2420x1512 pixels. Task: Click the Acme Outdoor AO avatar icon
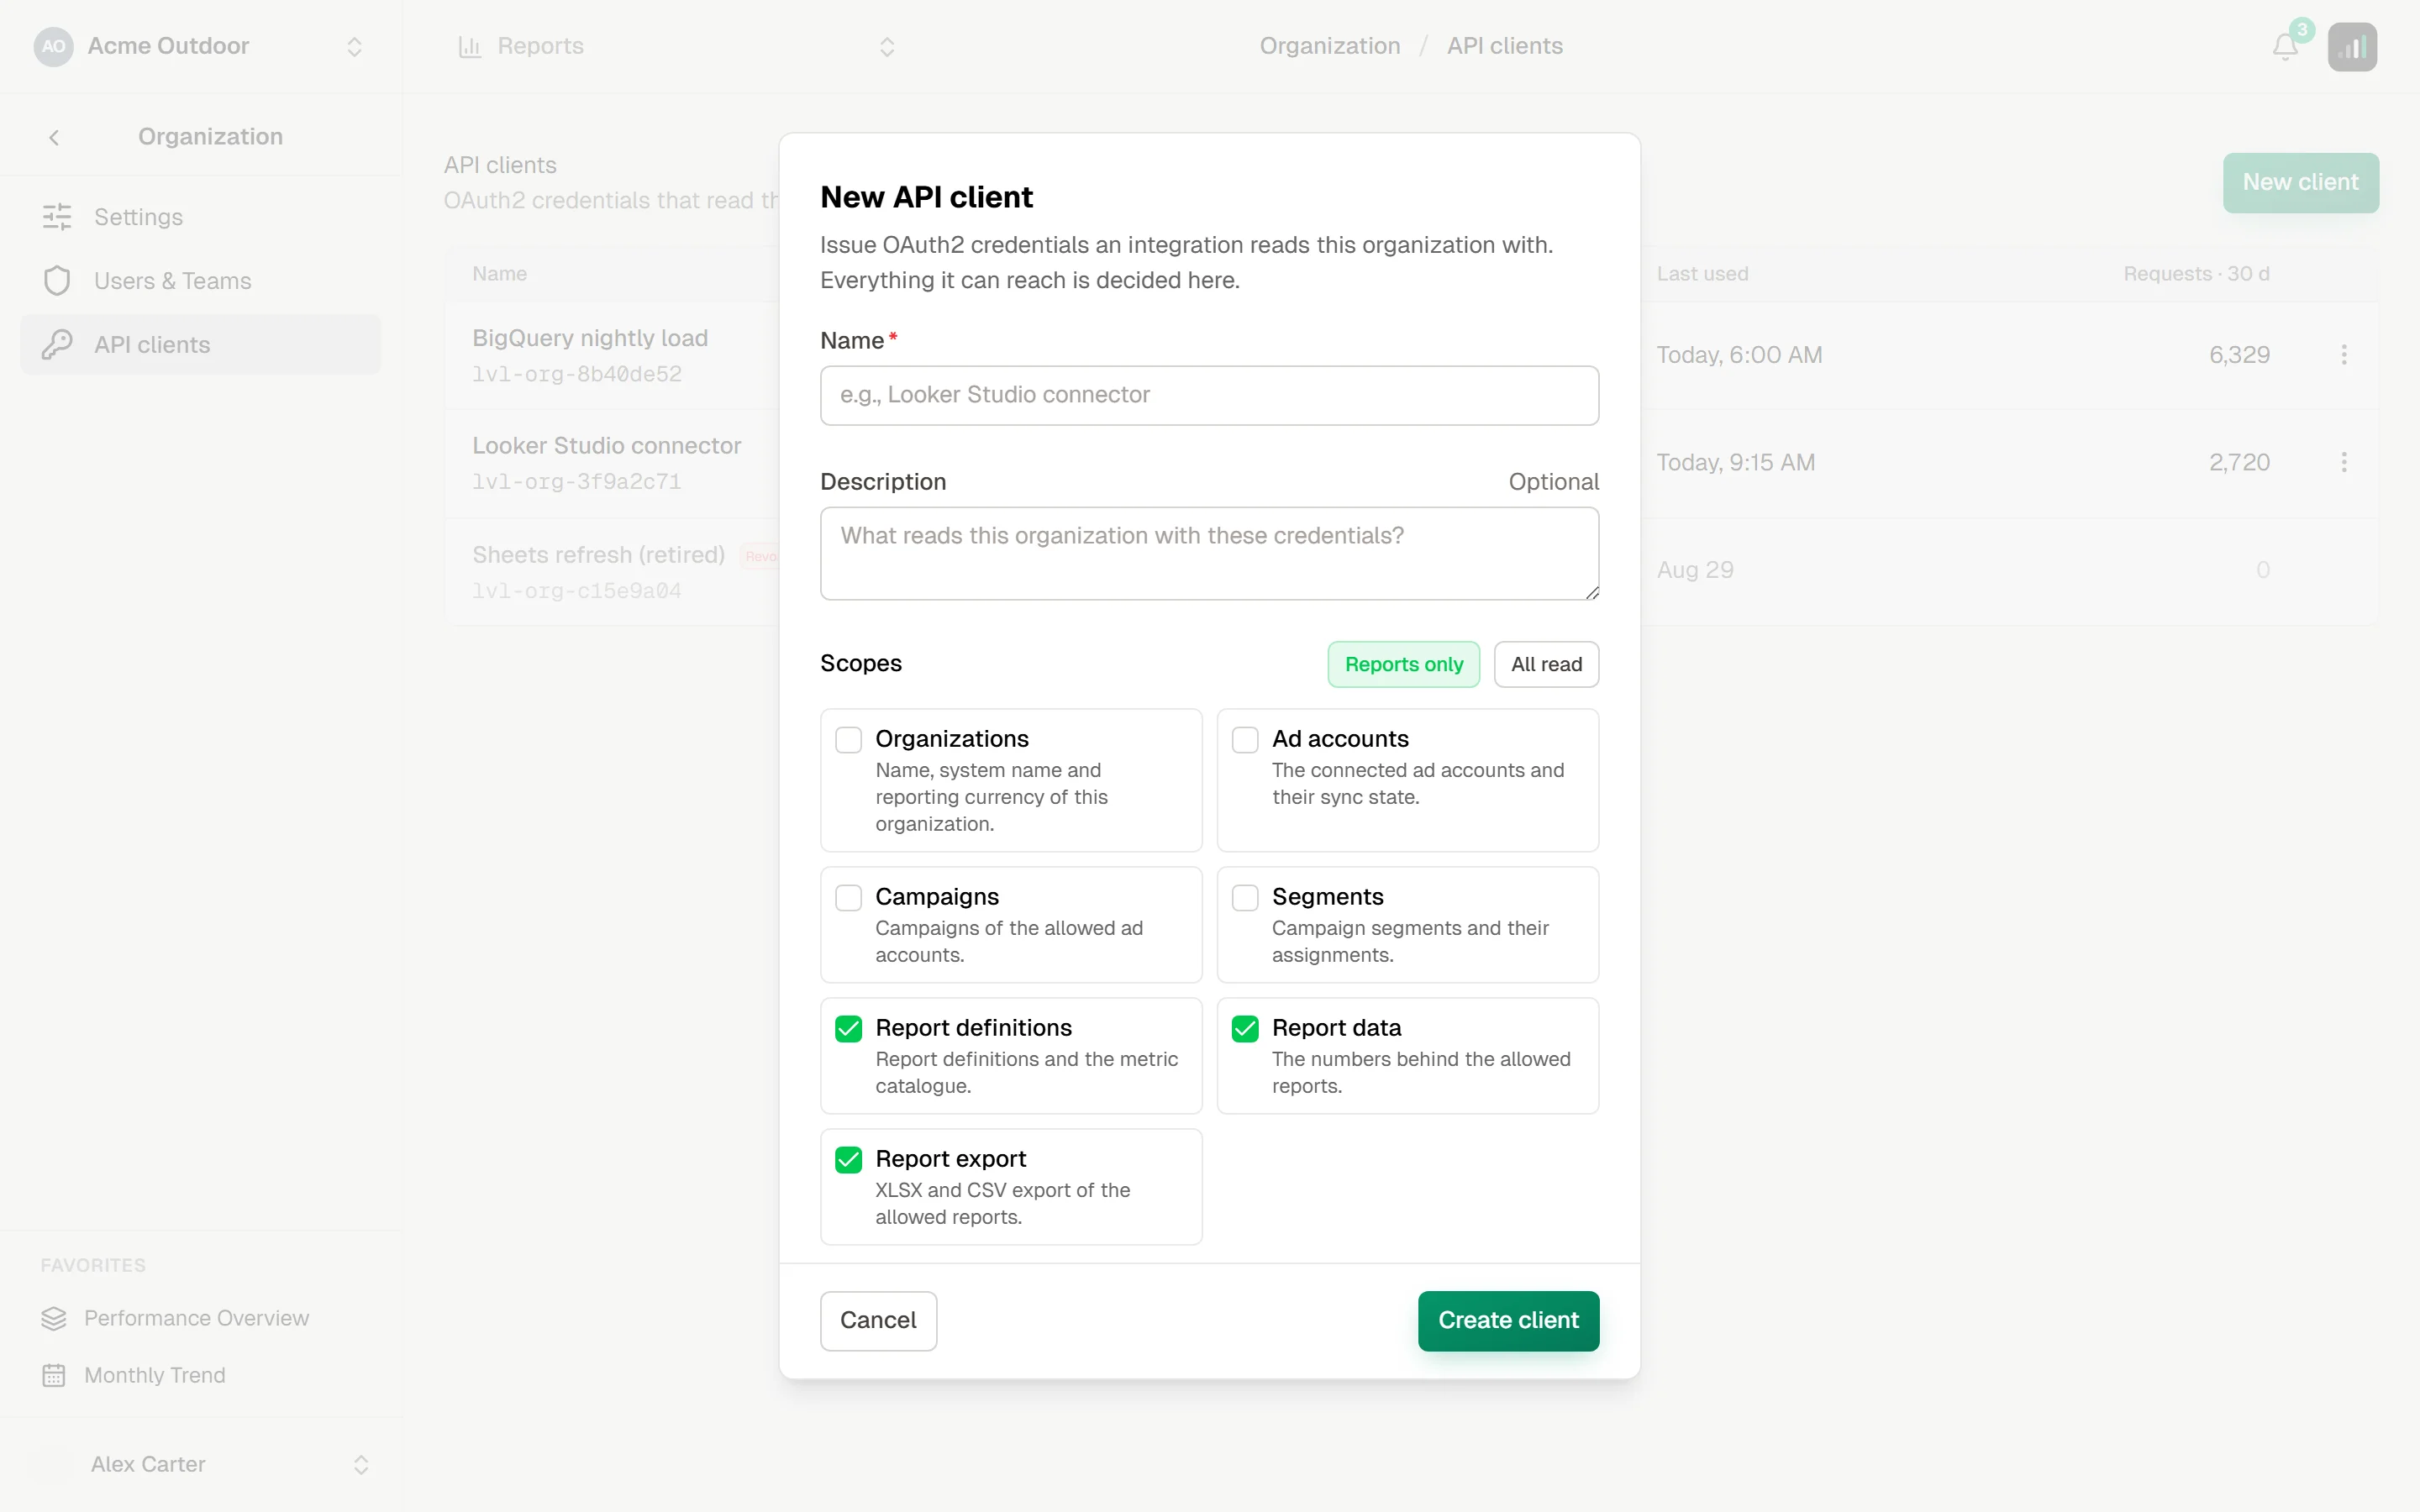click(54, 46)
